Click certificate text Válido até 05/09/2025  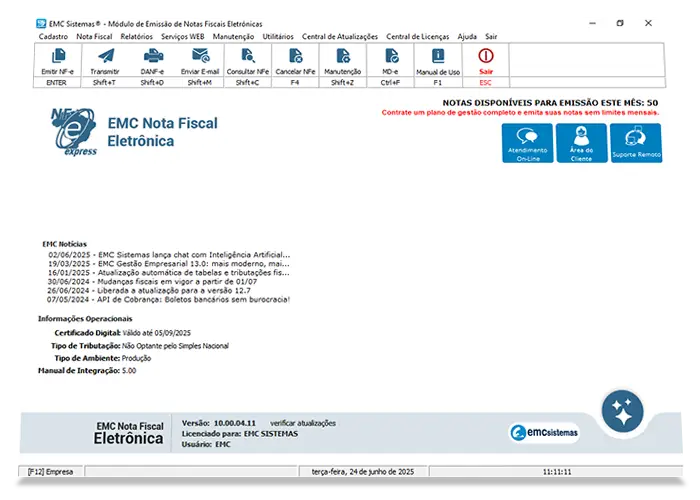[156, 333]
